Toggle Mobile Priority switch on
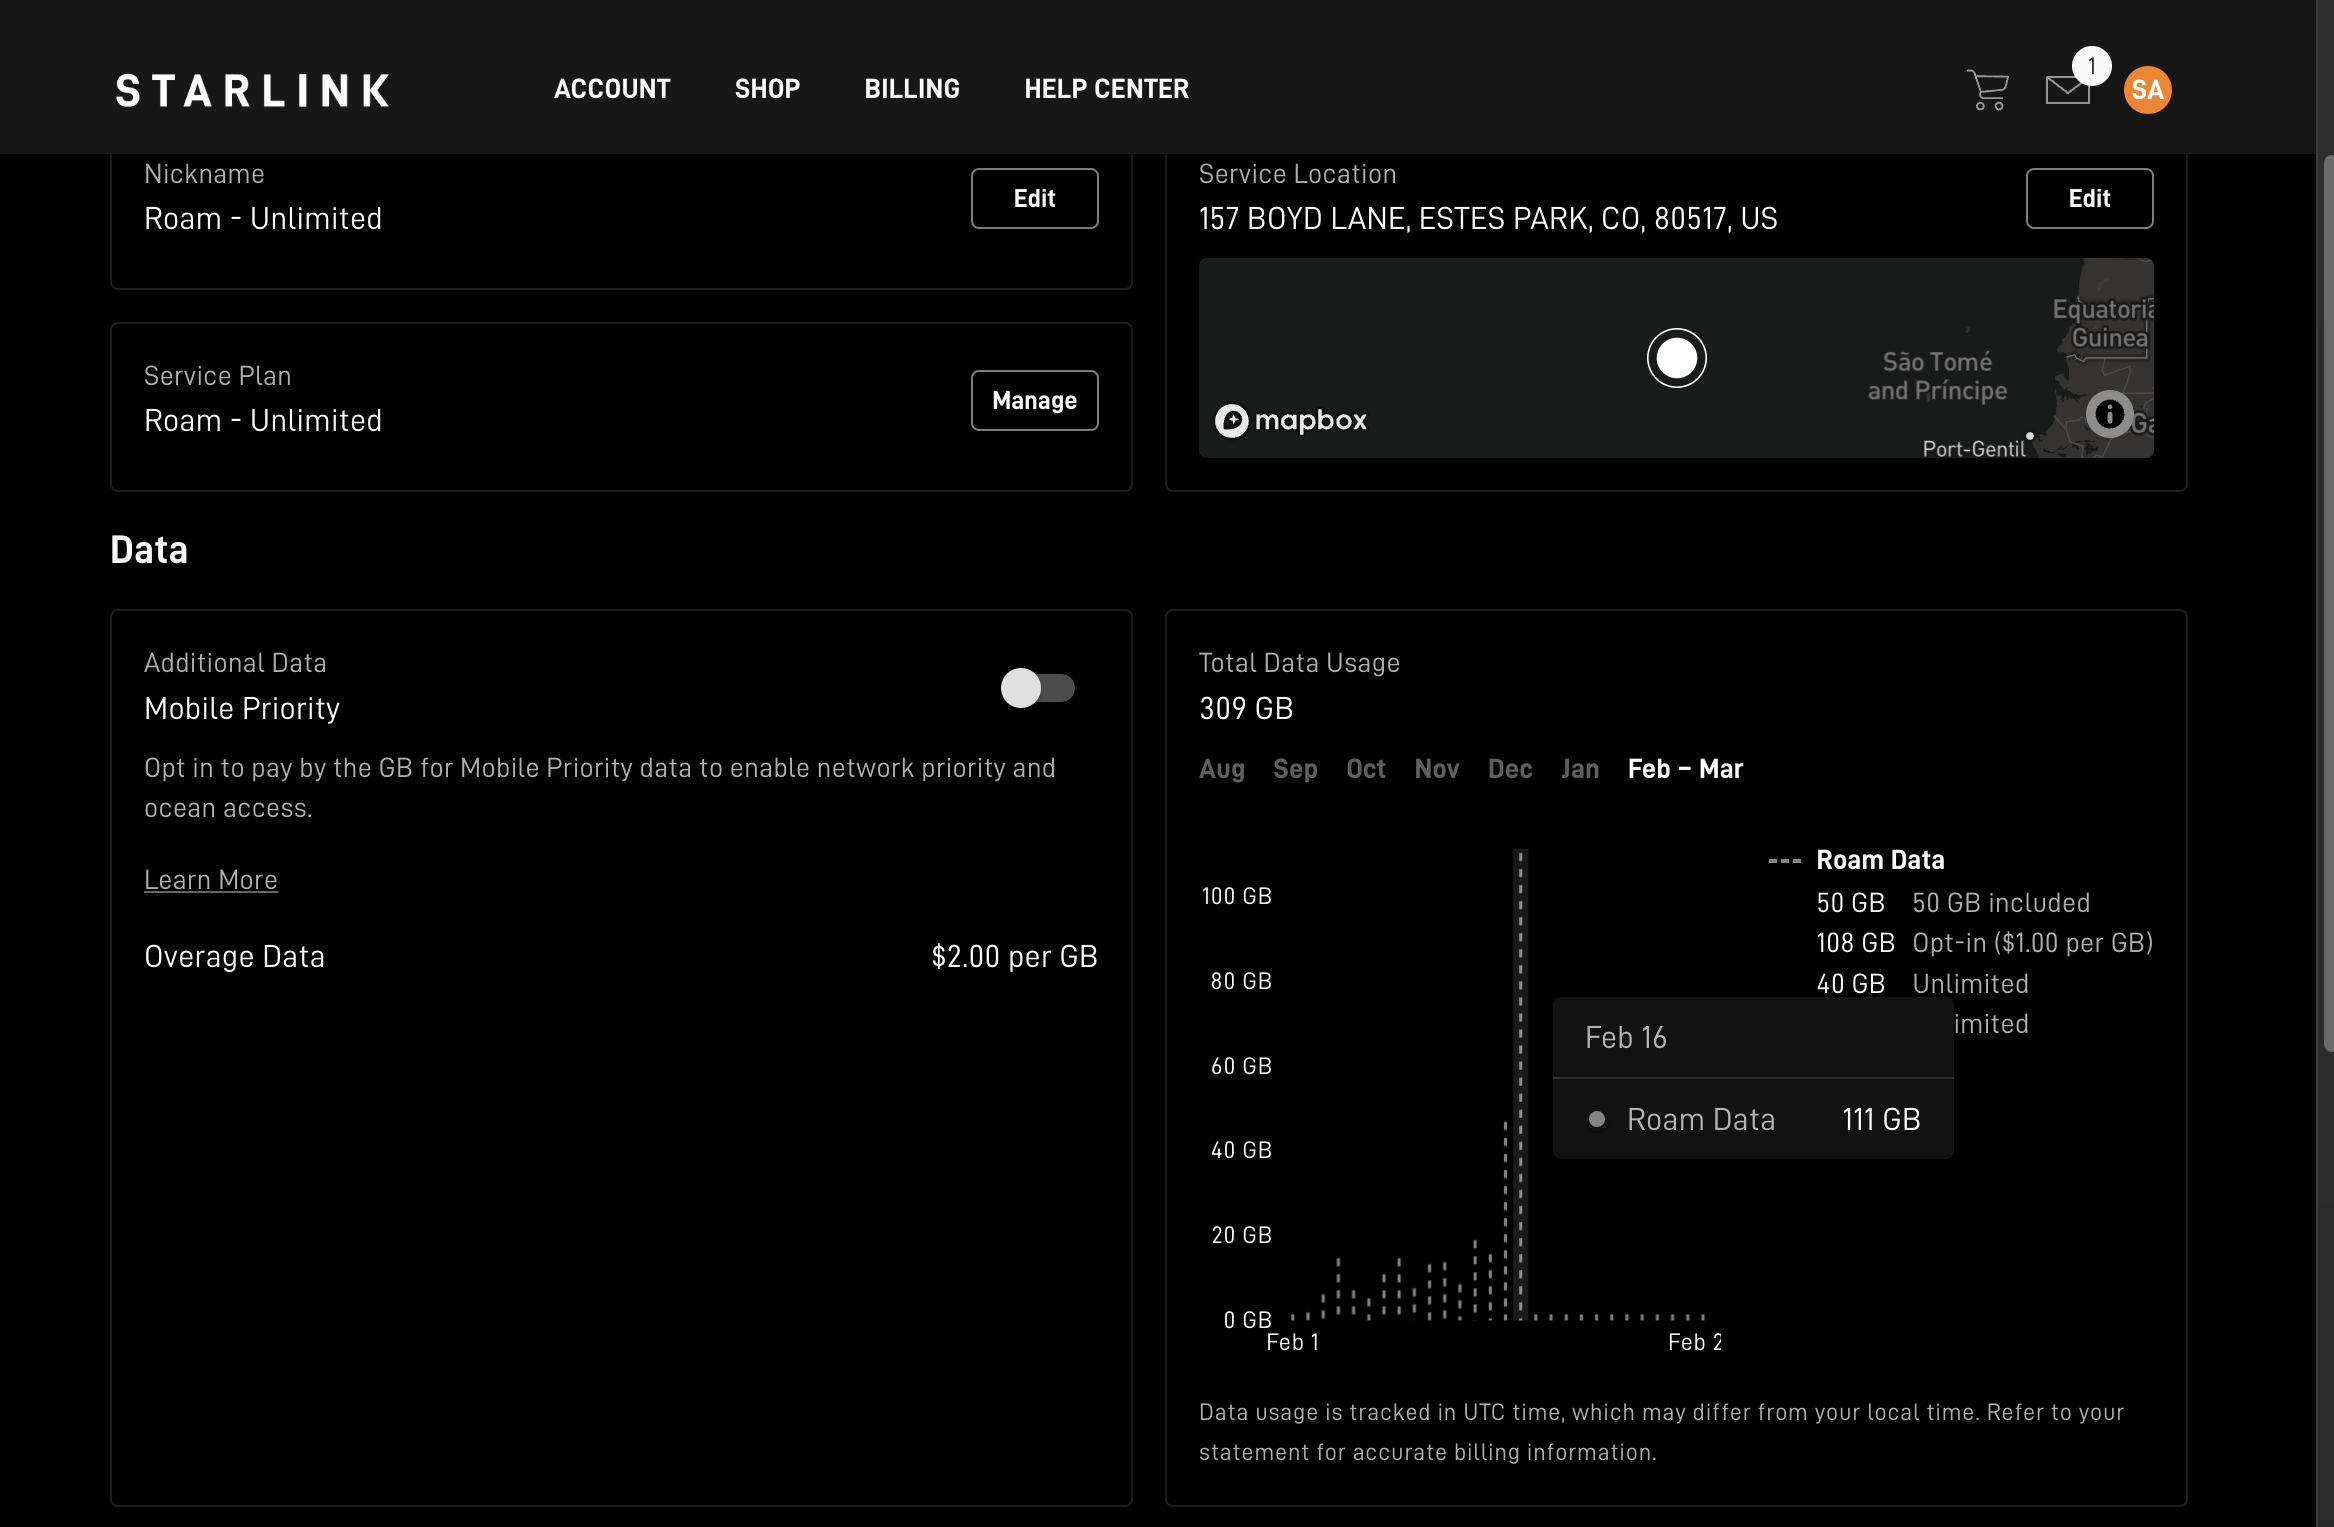This screenshot has height=1527, width=2334. pos(1037,688)
